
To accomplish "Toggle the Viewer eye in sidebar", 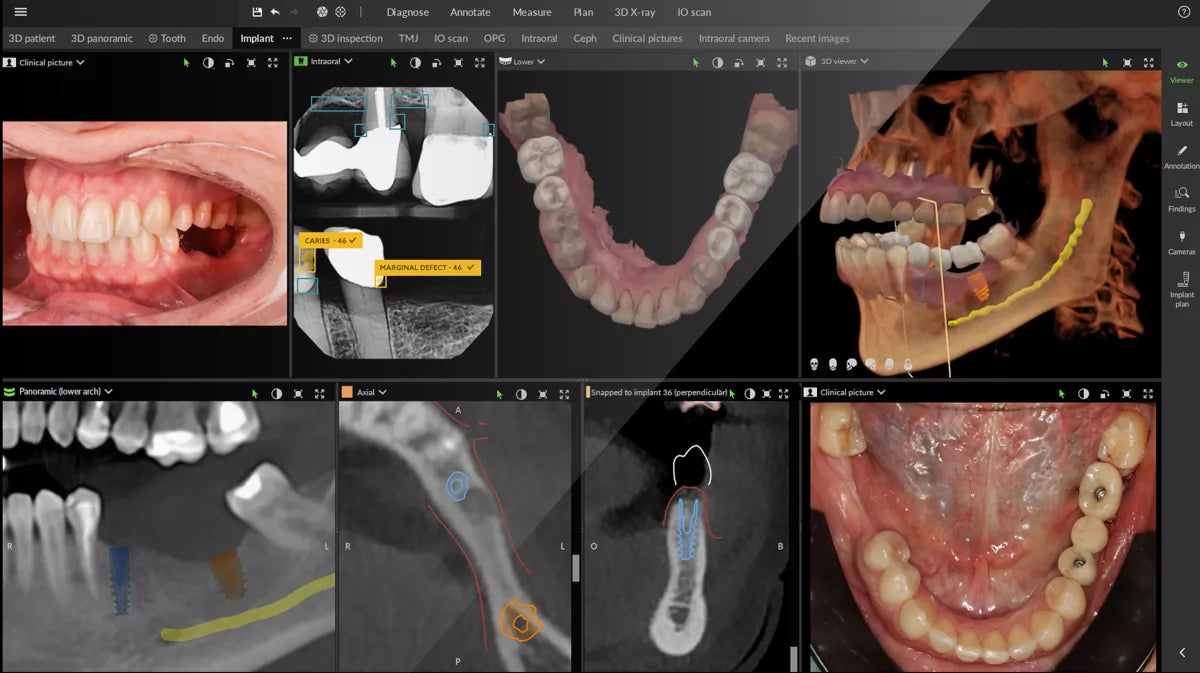I will [1182, 70].
